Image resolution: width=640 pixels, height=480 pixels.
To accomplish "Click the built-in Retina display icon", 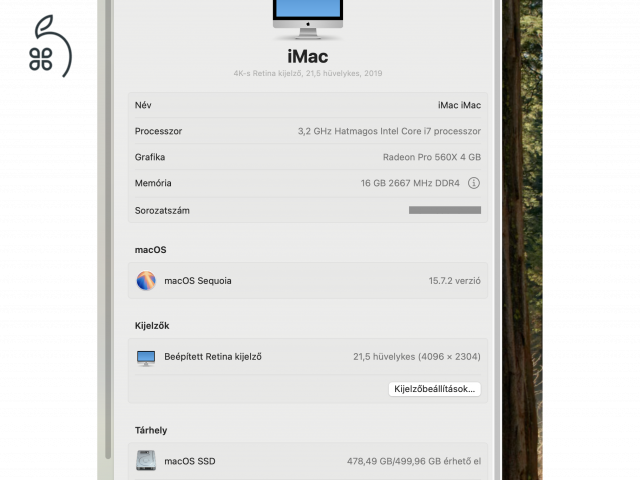I will 146,358.
